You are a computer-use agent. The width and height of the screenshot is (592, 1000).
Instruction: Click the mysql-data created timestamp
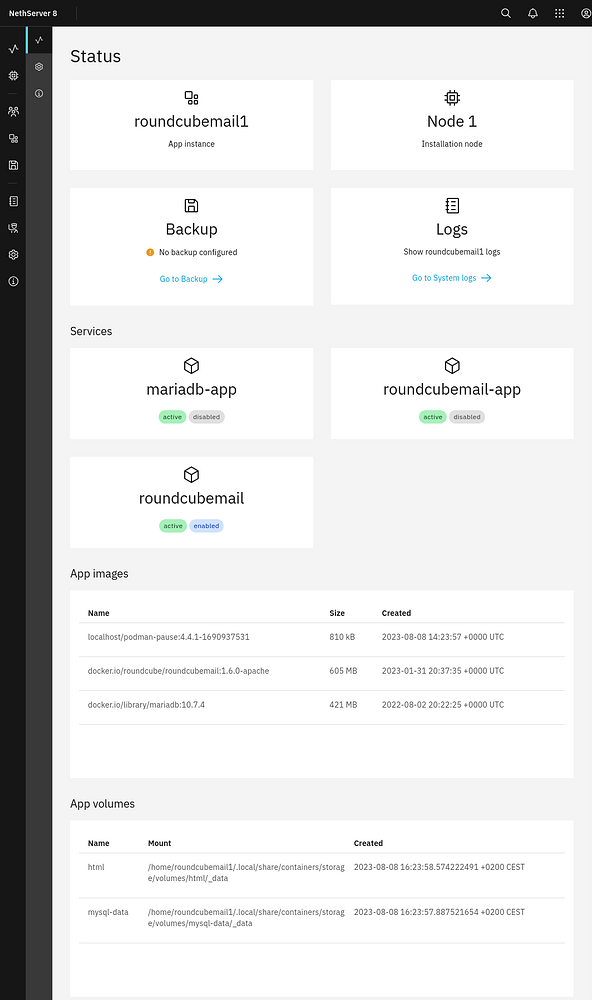[440, 913]
